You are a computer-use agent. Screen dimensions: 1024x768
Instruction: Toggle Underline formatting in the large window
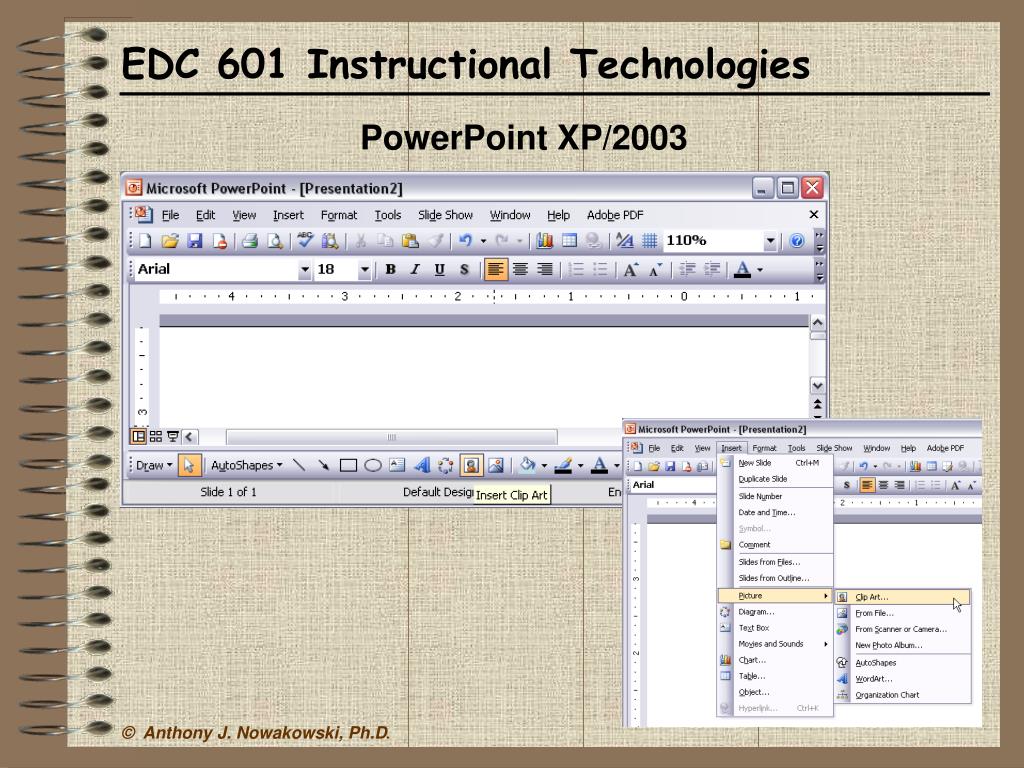click(x=440, y=269)
